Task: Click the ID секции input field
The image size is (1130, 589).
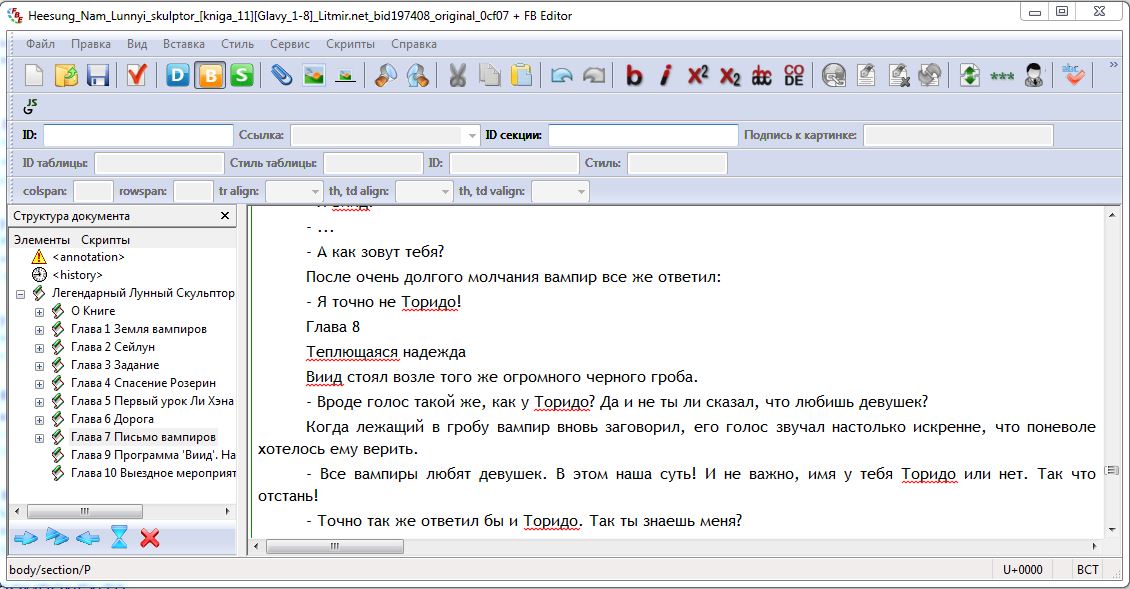Action: tap(642, 135)
